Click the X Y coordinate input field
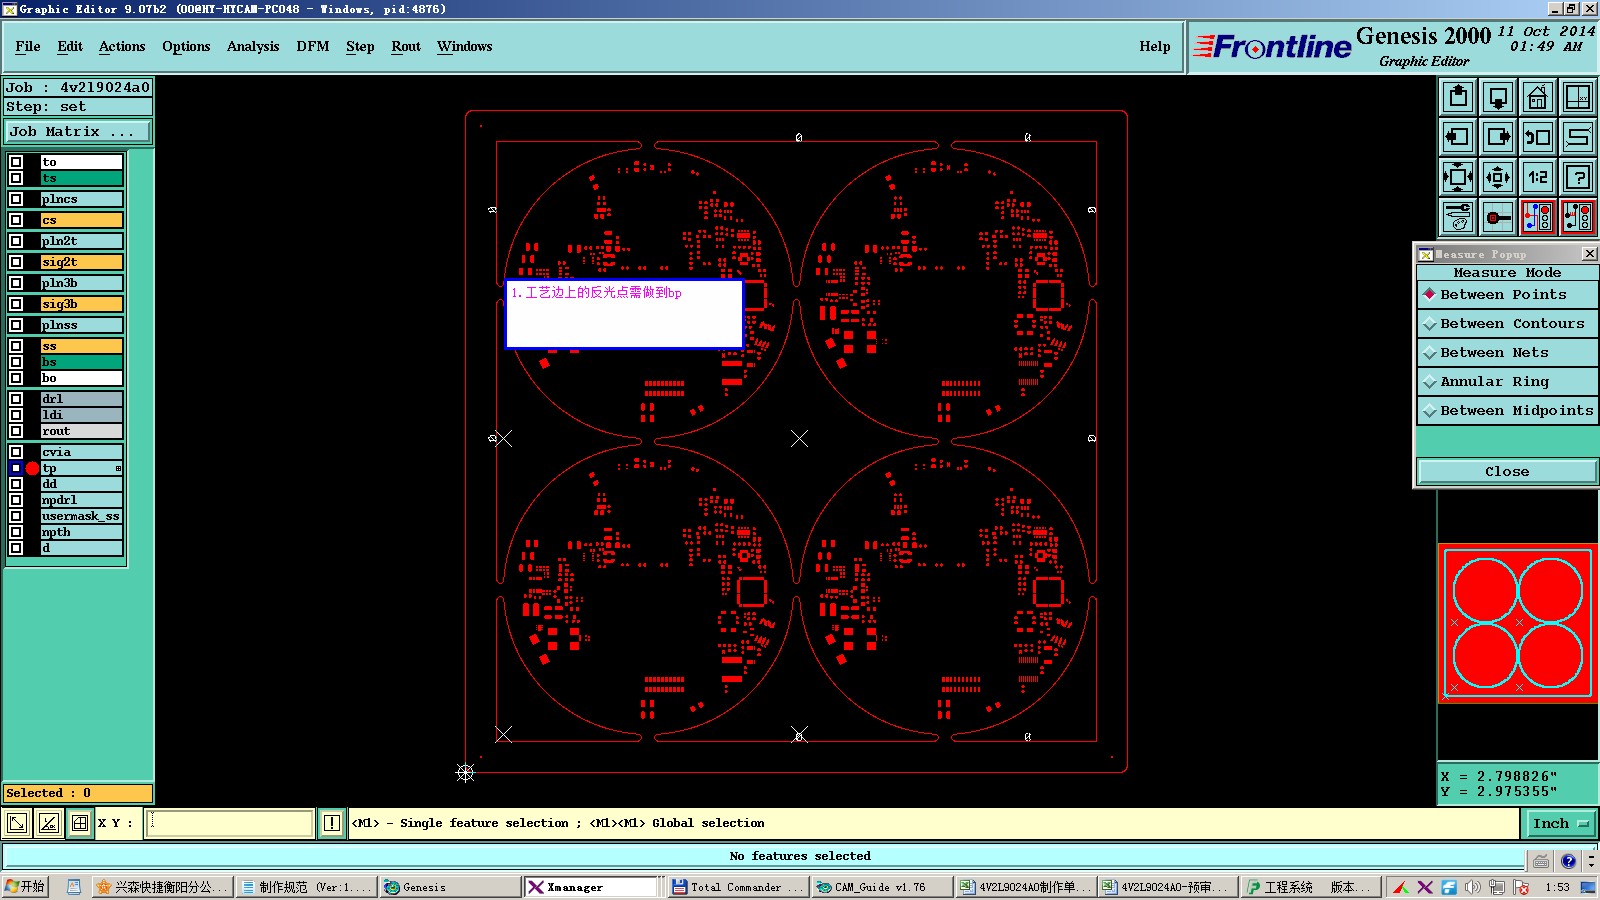The height and width of the screenshot is (900, 1600). [230, 823]
